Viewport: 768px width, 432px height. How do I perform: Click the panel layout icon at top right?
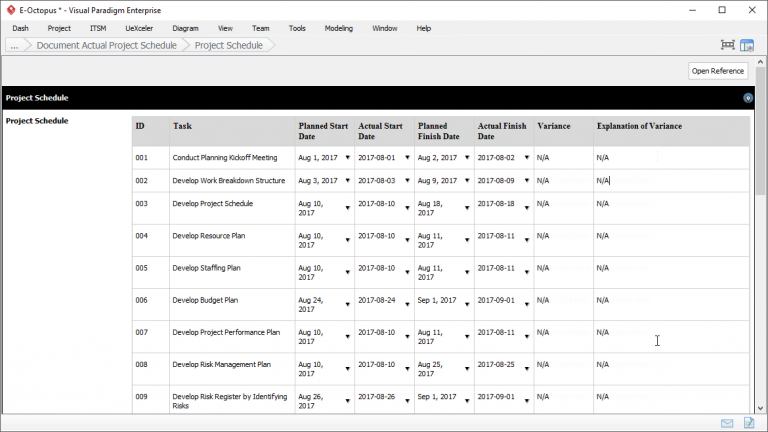(747, 45)
